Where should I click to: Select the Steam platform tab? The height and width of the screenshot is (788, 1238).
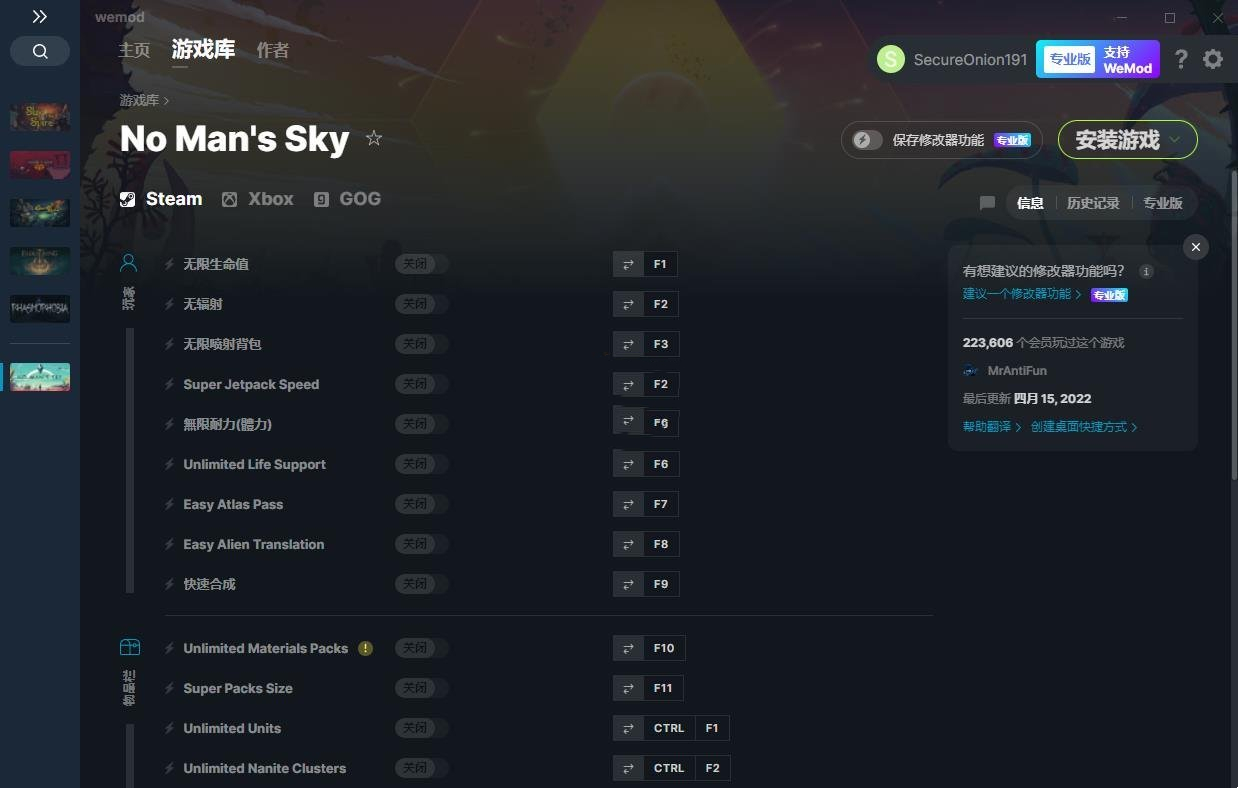[x=161, y=199]
